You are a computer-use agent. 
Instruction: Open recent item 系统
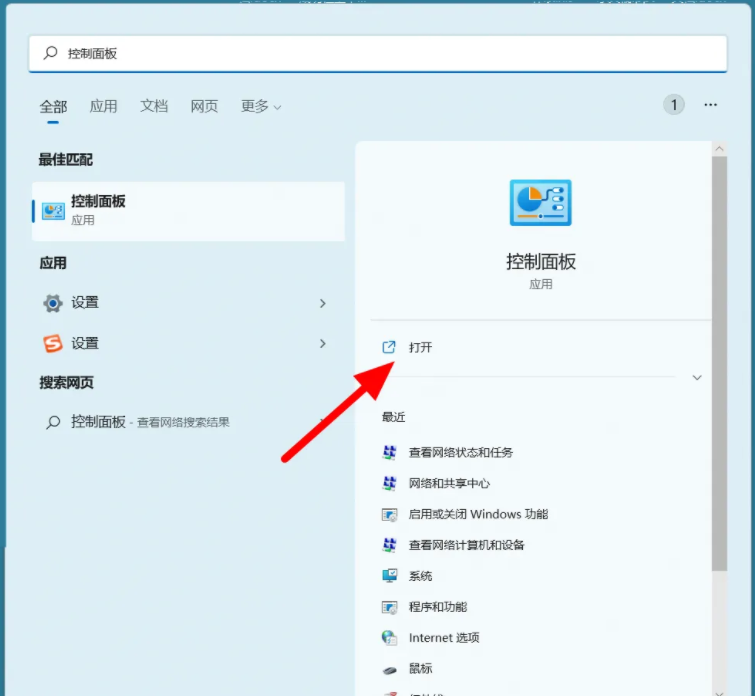[420, 576]
